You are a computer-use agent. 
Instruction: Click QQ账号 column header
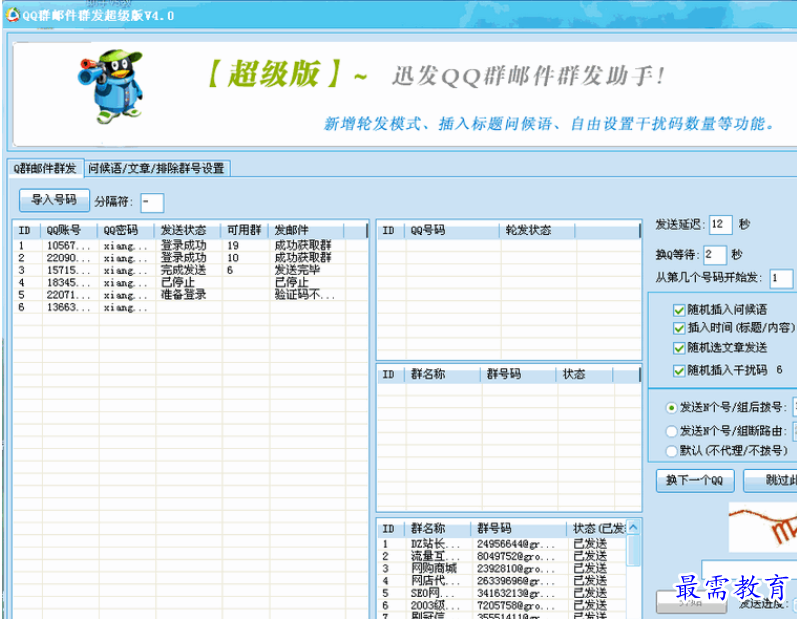(69, 230)
